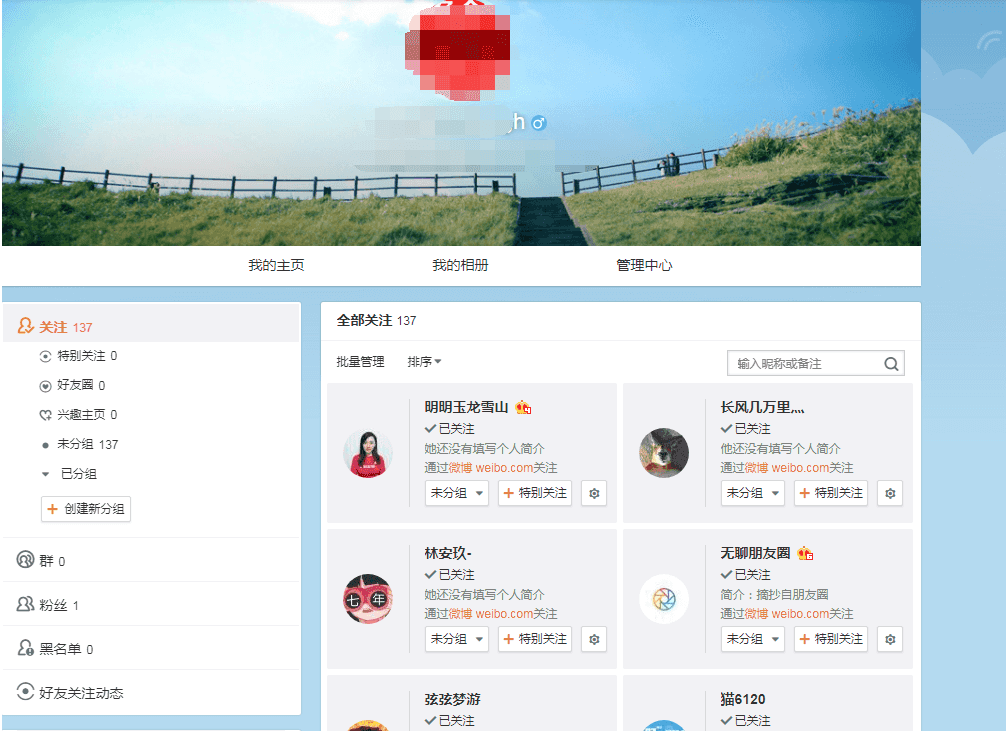
Task: Click the 黑名单 blacklist icon in sidebar
Action: [25, 648]
